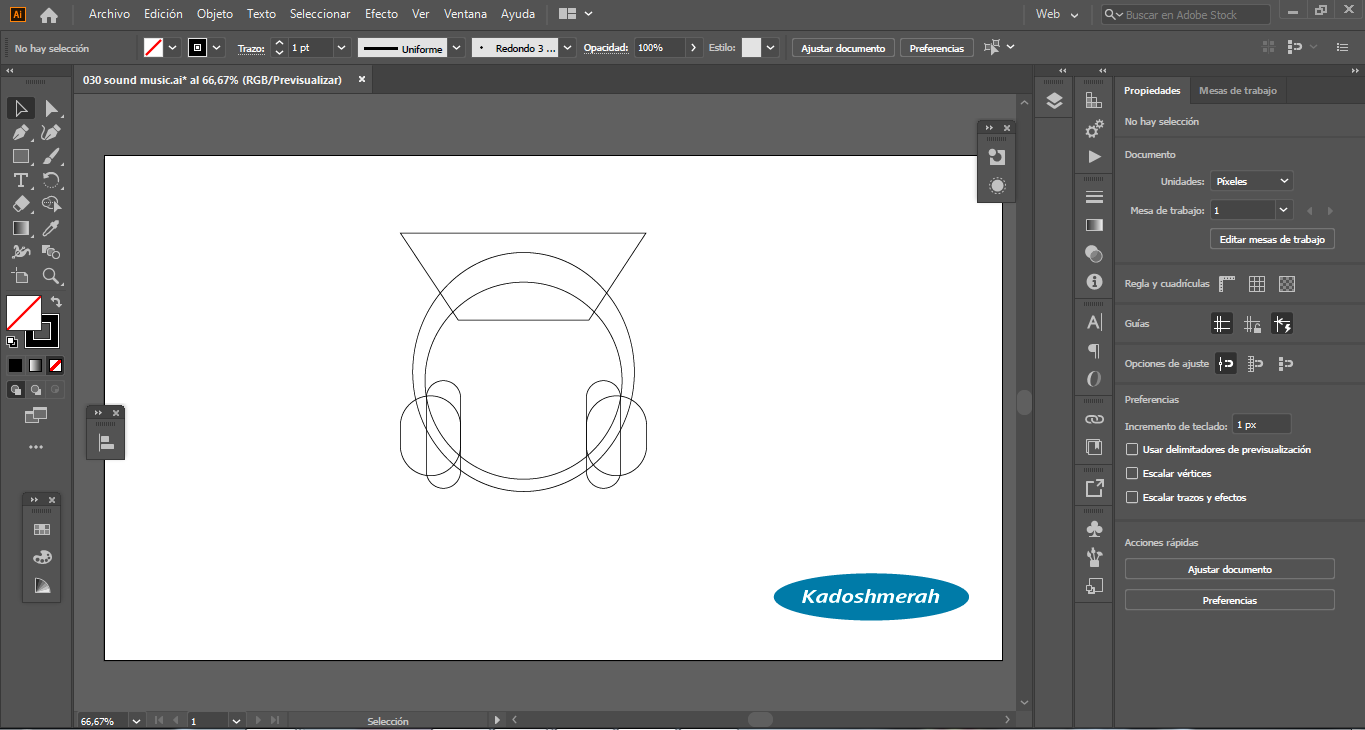Click Editar mesas de trabajo button
Screen dimensions: 1365x730
tap(1272, 240)
